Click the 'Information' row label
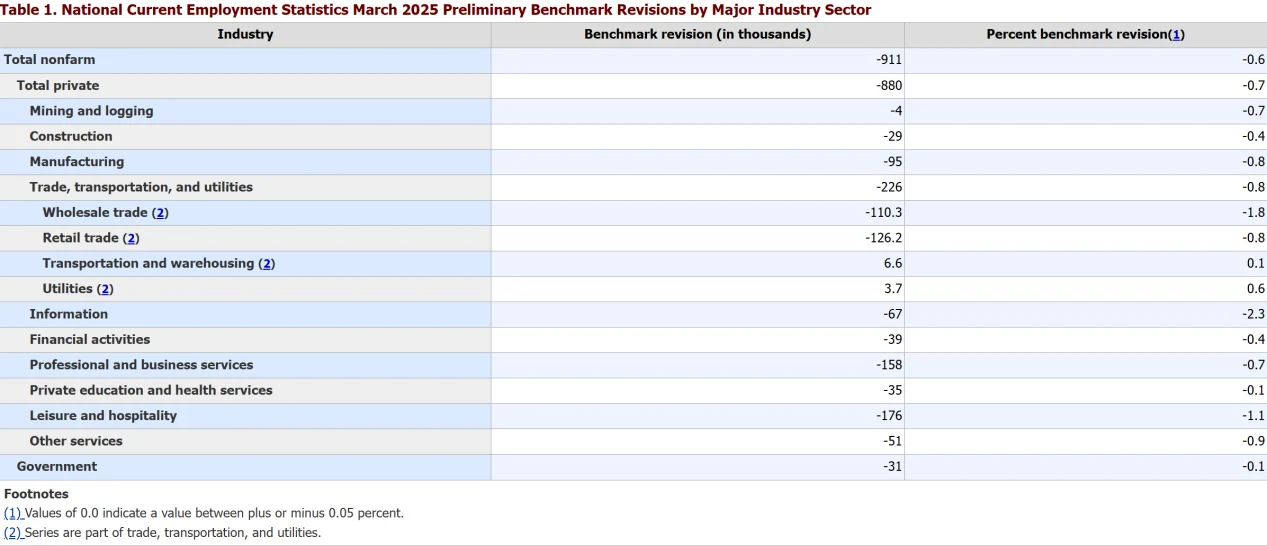Viewport: 1267px width, 546px height. click(x=69, y=314)
